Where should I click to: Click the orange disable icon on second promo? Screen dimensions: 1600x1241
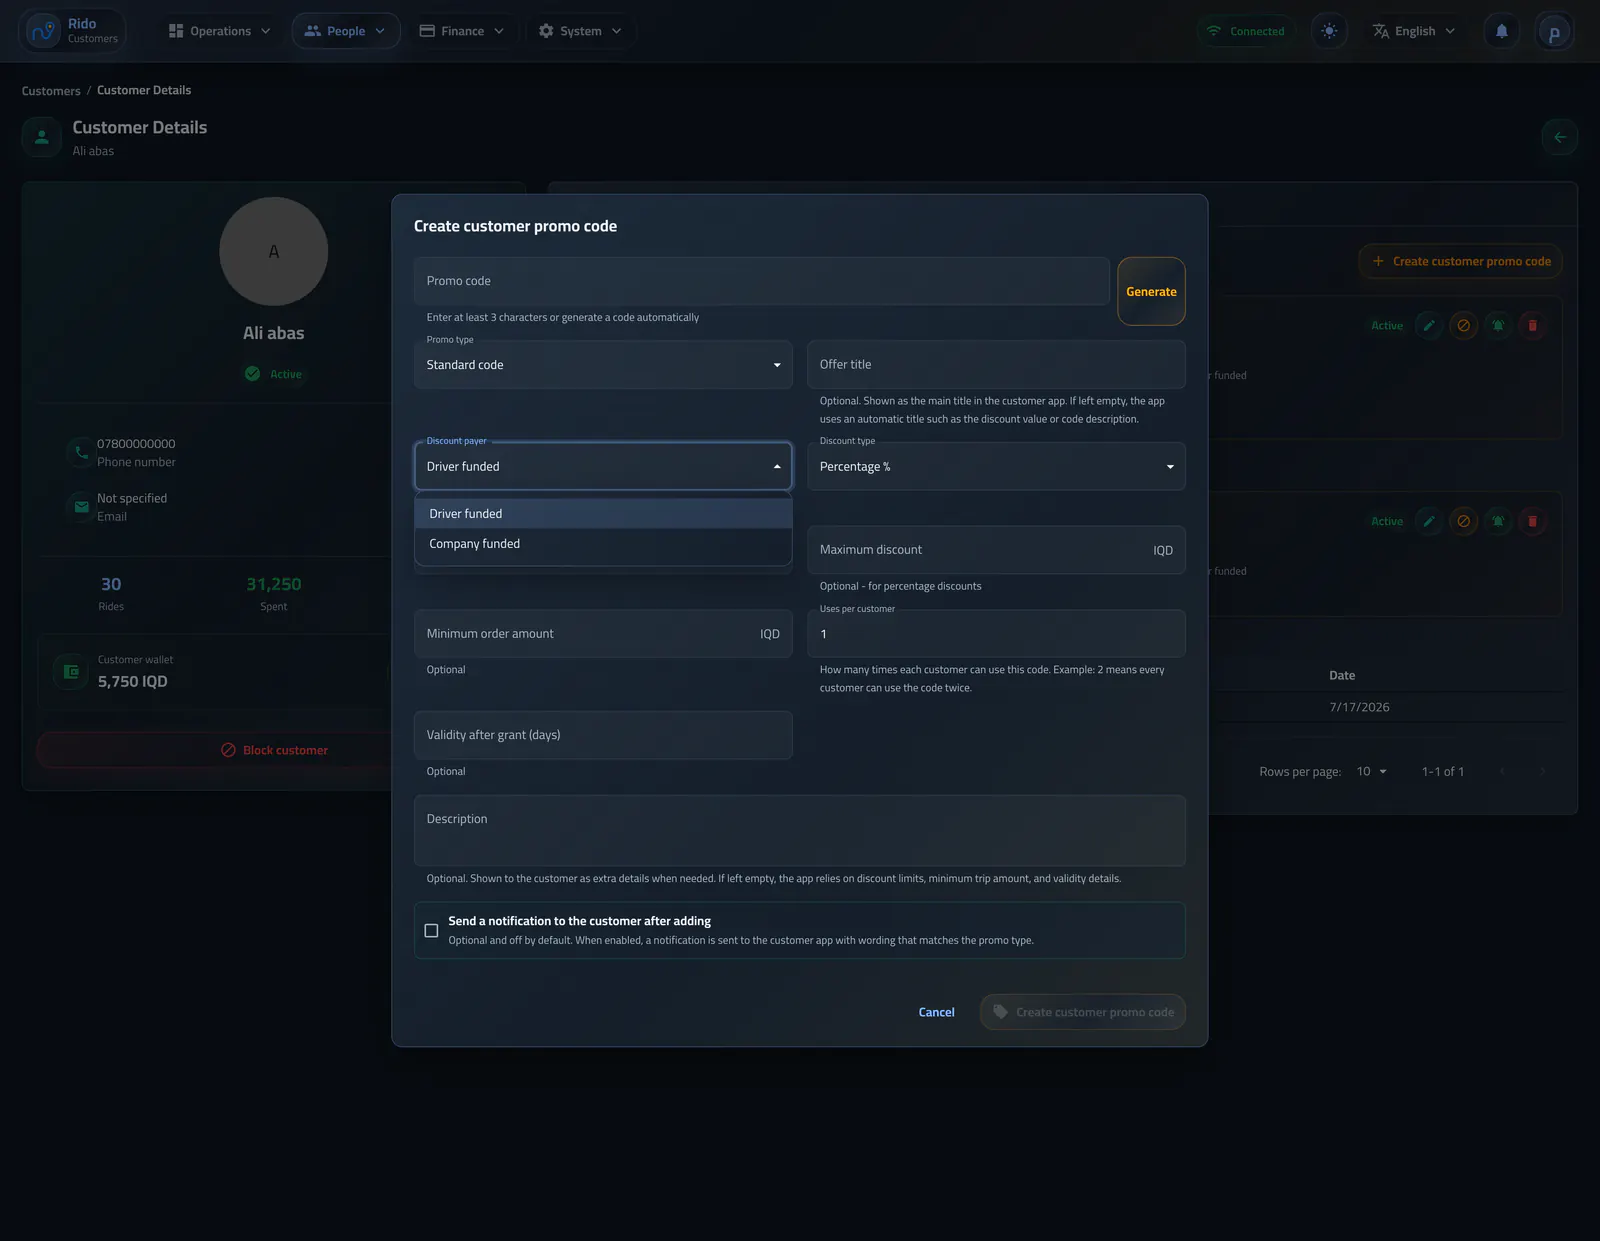[1464, 522]
